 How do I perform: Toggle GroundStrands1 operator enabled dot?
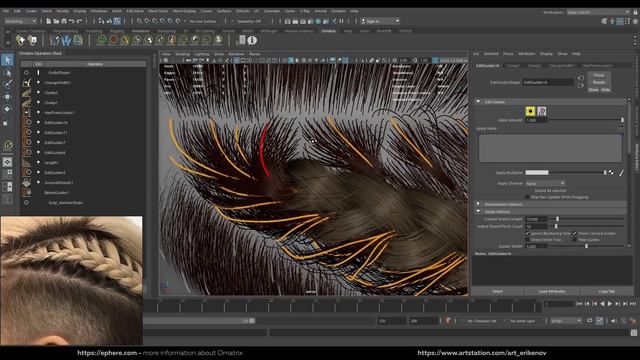tap(38, 182)
